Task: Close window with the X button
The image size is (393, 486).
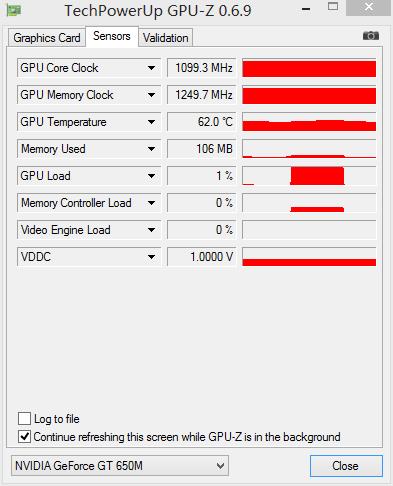Action: click(x=368, y=7)
